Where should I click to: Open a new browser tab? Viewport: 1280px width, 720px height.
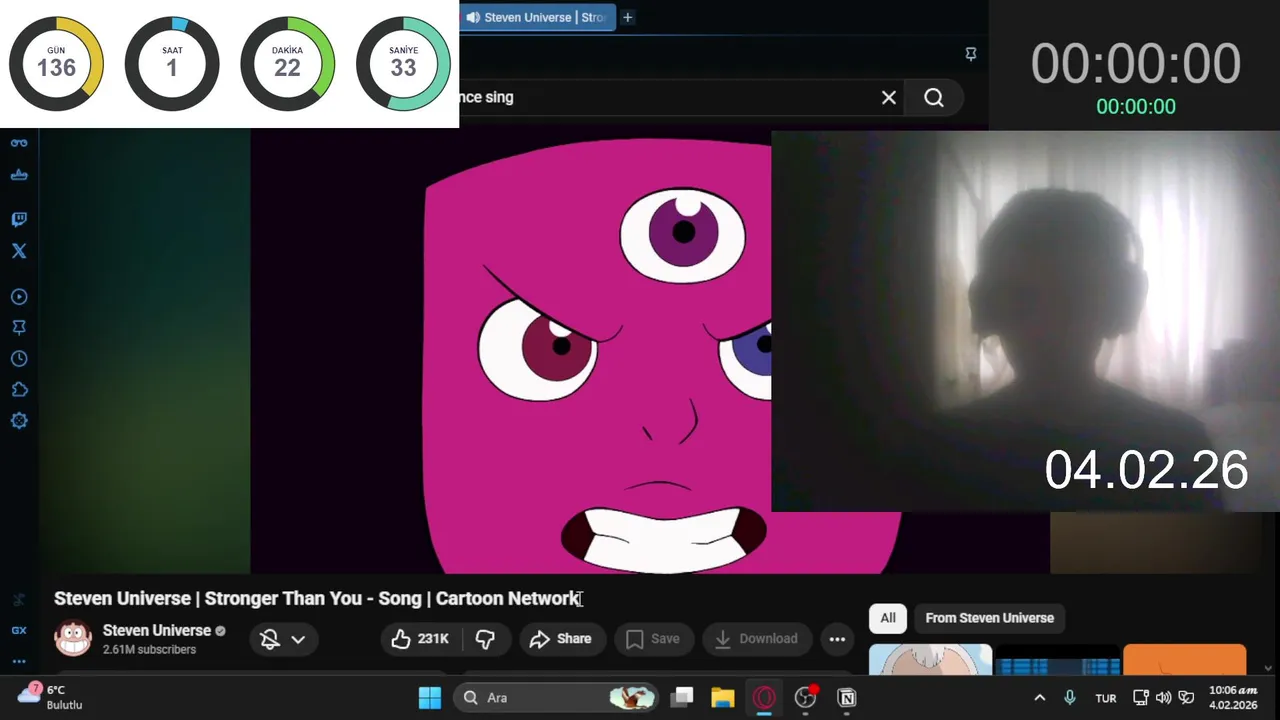628,17
